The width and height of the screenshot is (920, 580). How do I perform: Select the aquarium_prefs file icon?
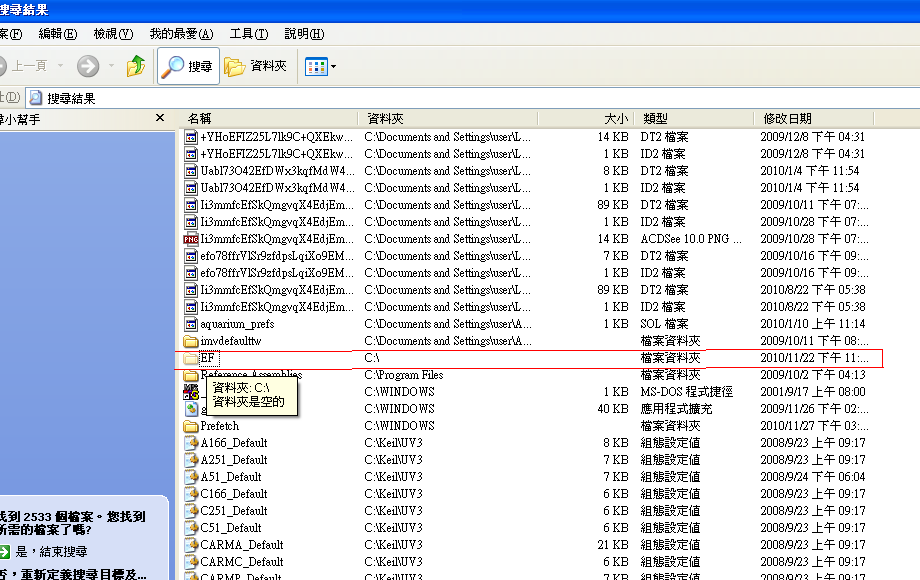(x=190, y=324)
